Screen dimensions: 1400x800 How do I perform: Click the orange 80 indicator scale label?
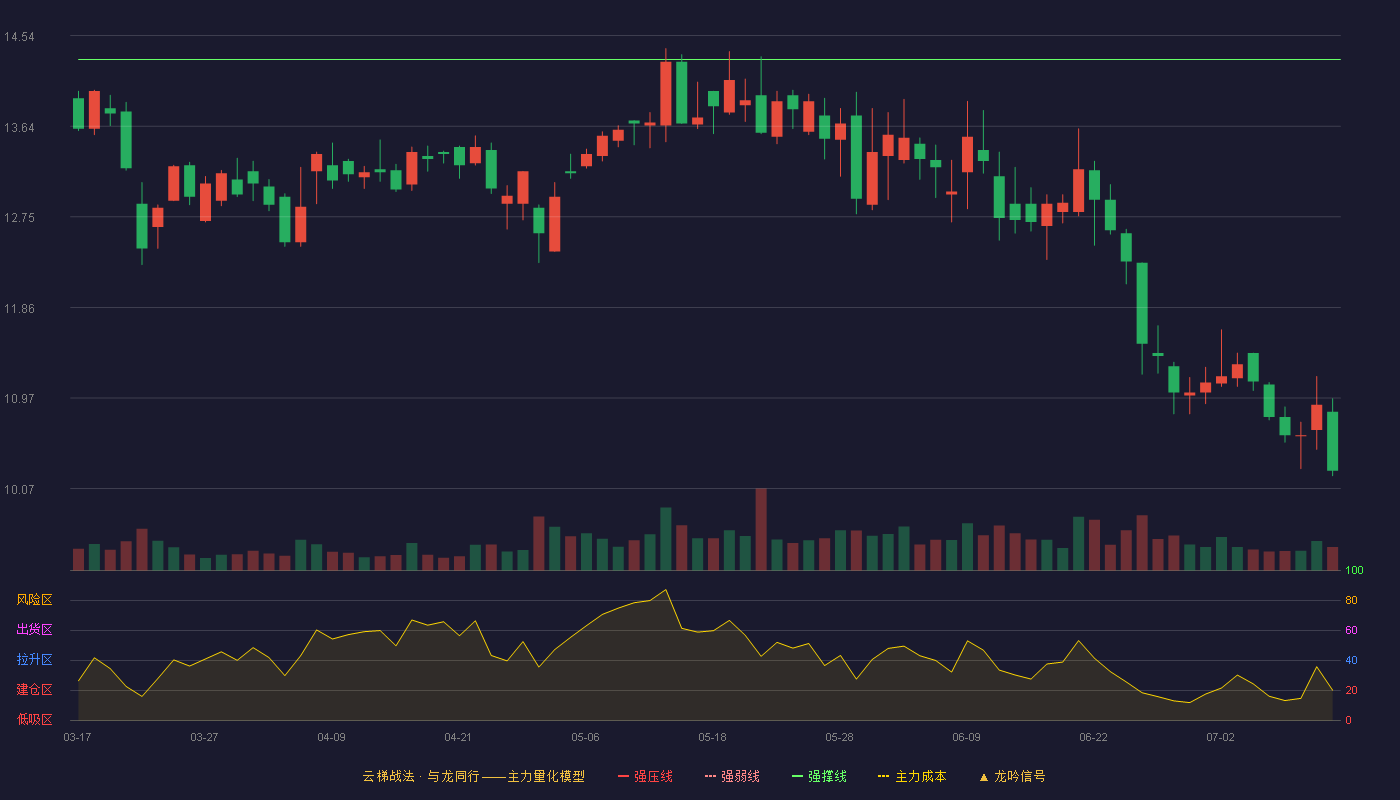coord(1351,601)
